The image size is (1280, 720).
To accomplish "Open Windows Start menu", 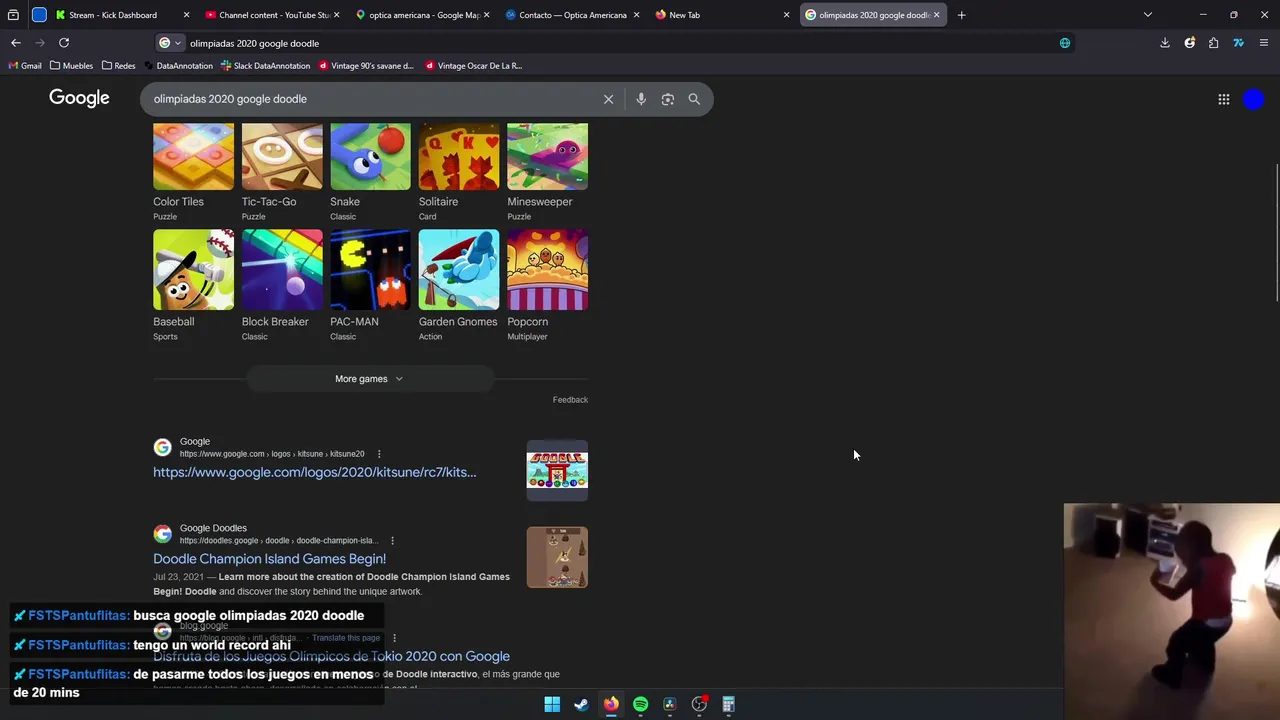I will (x=552, y=704).
